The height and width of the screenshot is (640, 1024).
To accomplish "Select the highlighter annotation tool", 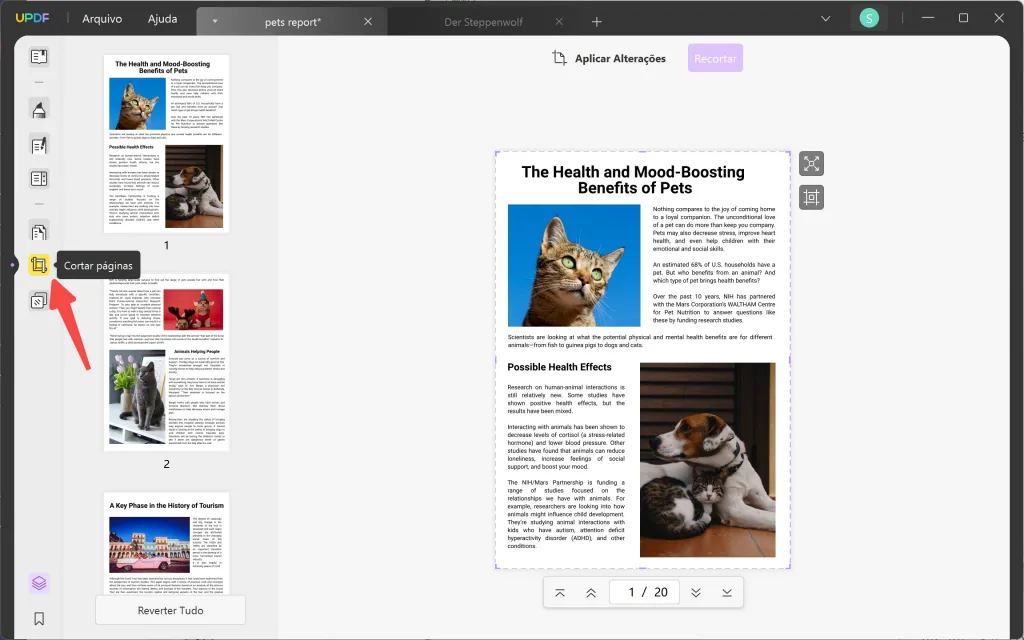I will [38, 111].
